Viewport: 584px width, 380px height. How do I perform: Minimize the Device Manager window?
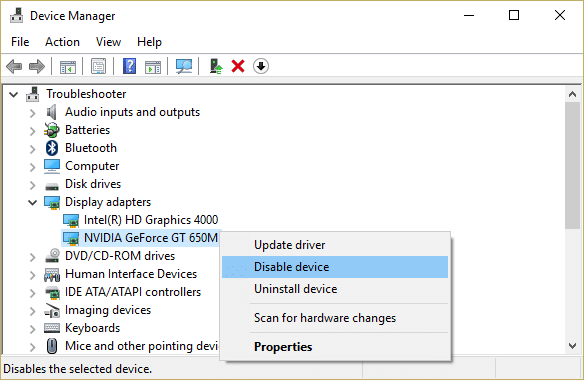[469, 15]
